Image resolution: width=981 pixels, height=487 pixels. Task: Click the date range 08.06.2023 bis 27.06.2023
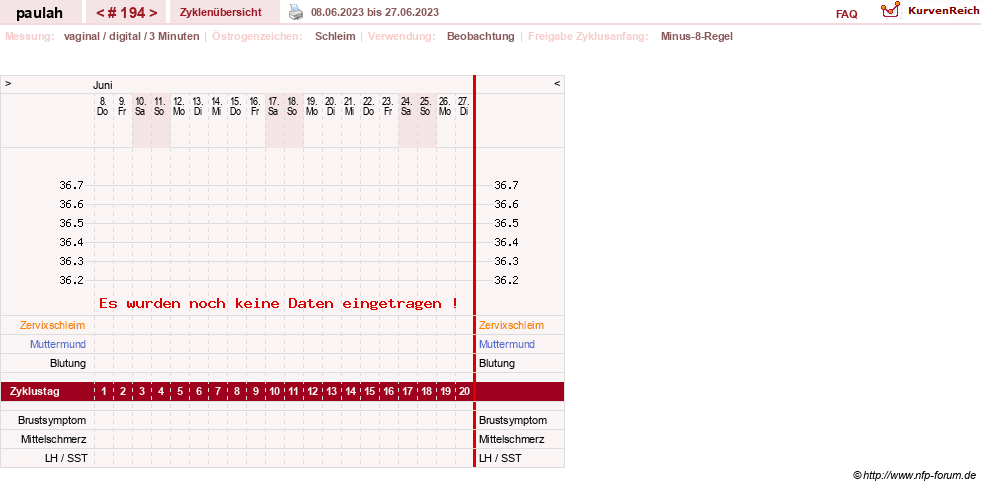[x=375, y=12]
